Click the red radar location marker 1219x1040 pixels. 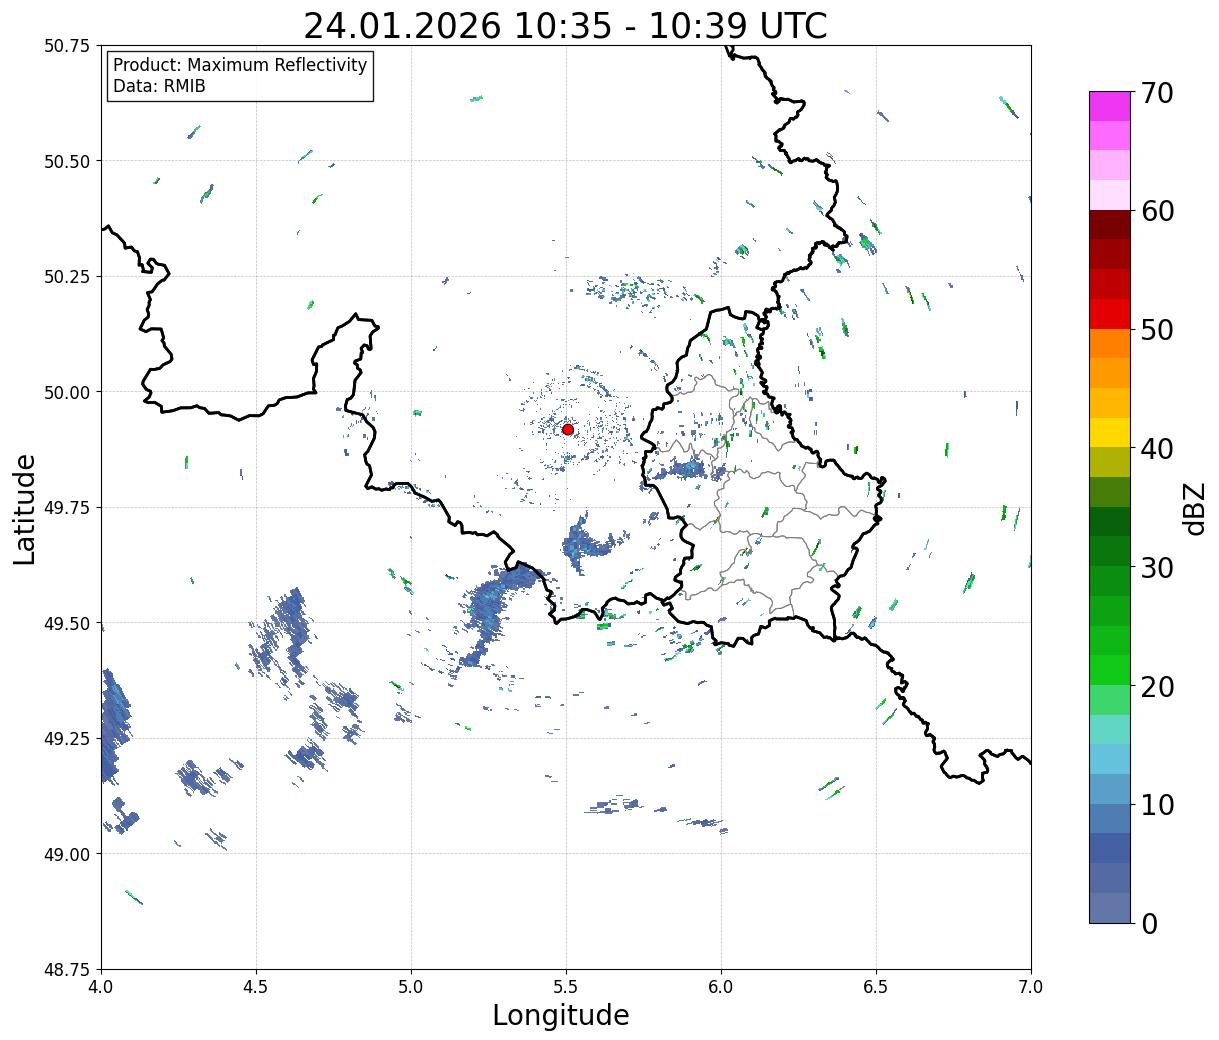point(568,429)
